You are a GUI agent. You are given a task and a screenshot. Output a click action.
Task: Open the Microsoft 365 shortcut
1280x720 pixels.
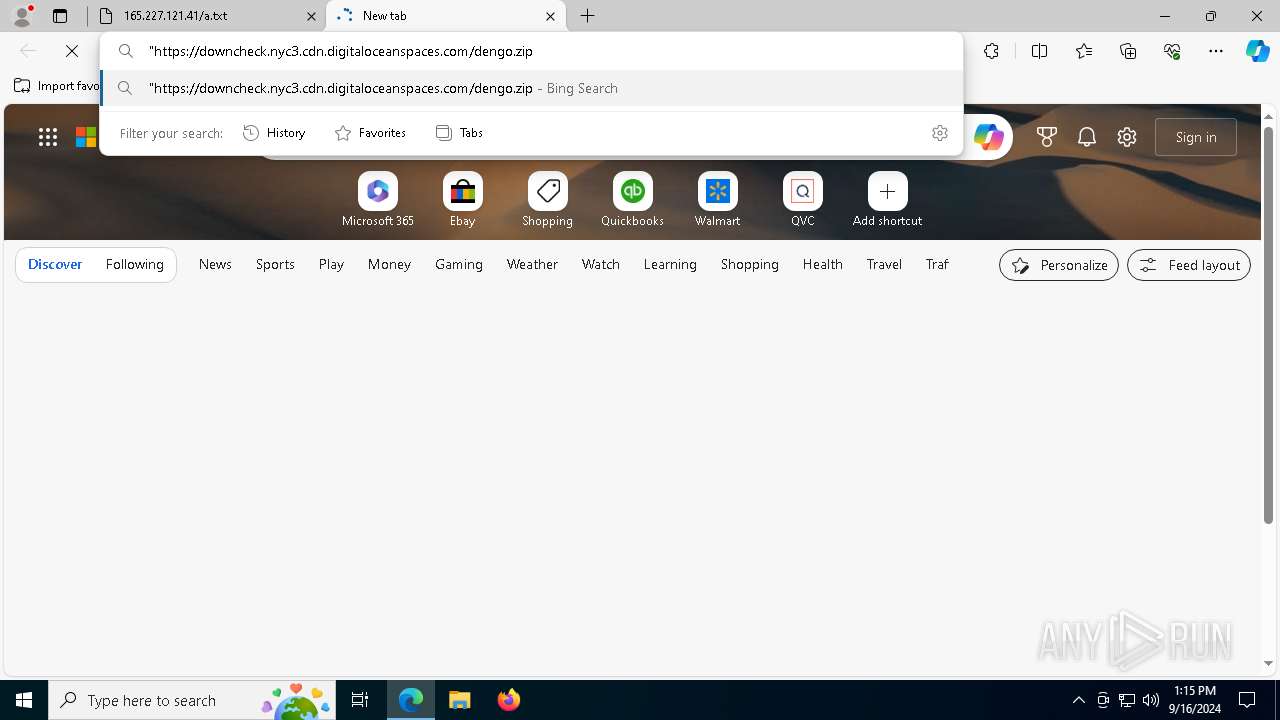[378, 199]
